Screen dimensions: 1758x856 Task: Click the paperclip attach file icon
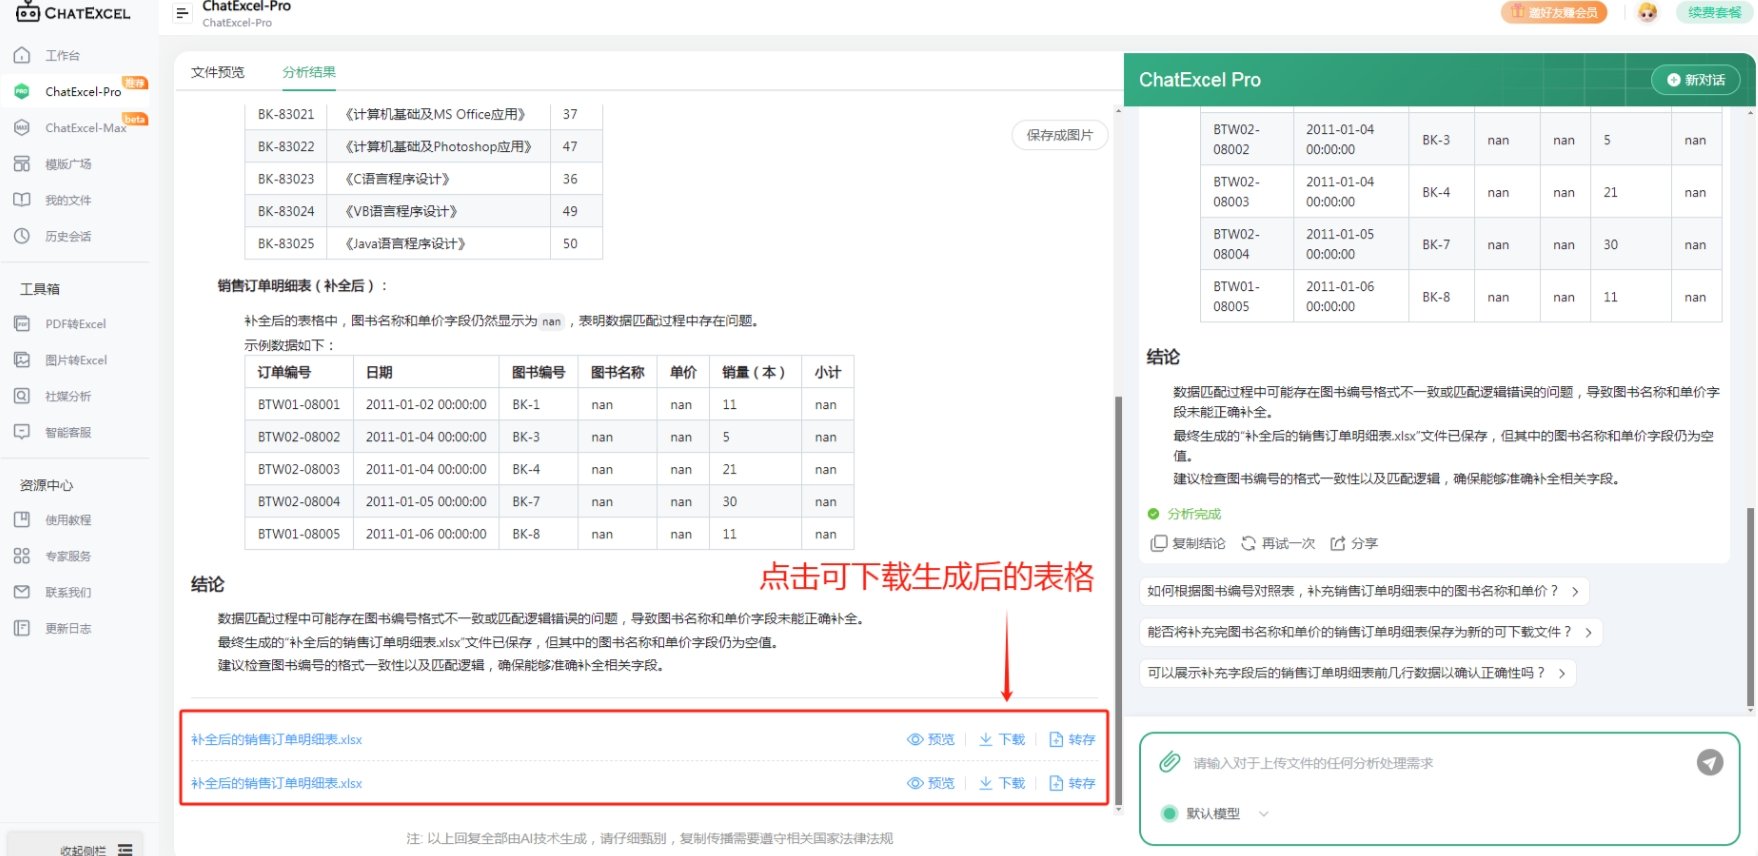tap(1169, 762)
